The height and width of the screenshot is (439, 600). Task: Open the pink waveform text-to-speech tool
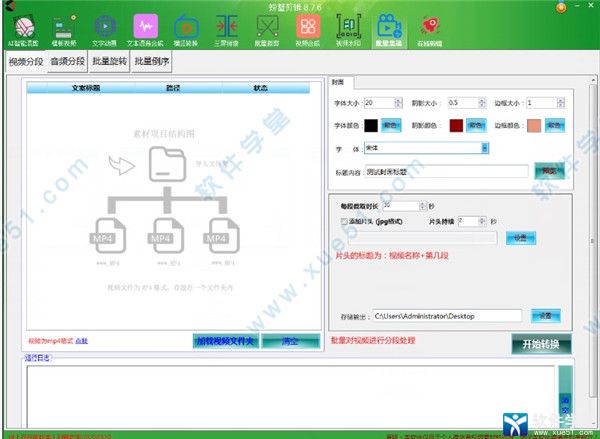pos(145,31)
